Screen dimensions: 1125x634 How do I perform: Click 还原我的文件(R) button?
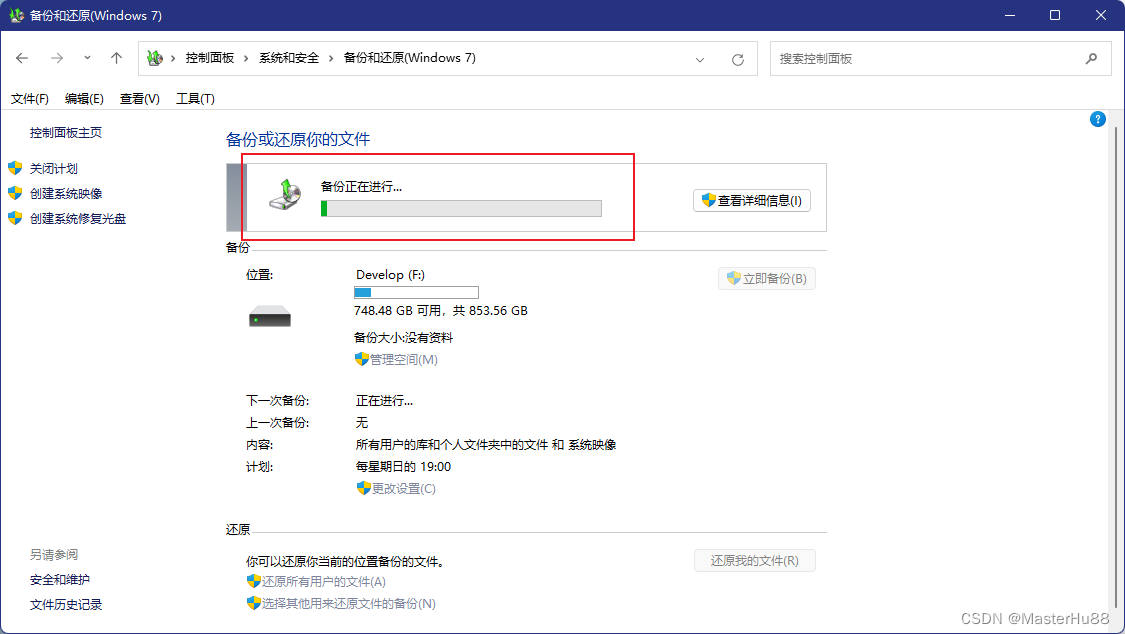755,561
